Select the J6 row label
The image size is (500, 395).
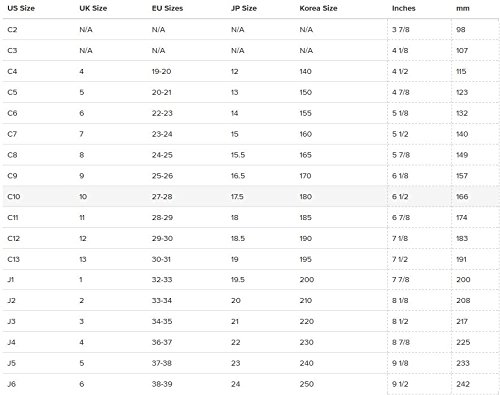coord(12,384)
